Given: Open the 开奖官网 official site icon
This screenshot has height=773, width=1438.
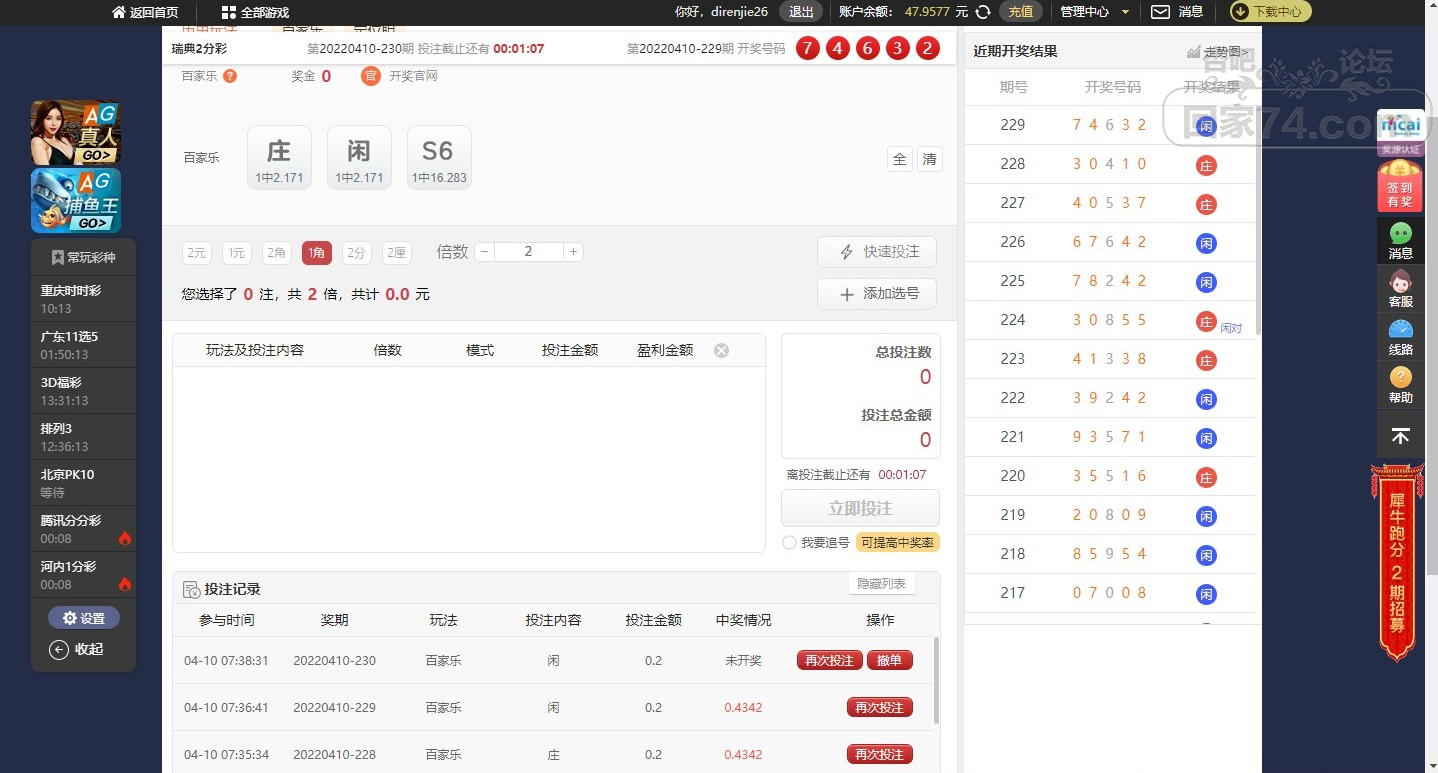Looking at the screenshot, I should [371, 76].
